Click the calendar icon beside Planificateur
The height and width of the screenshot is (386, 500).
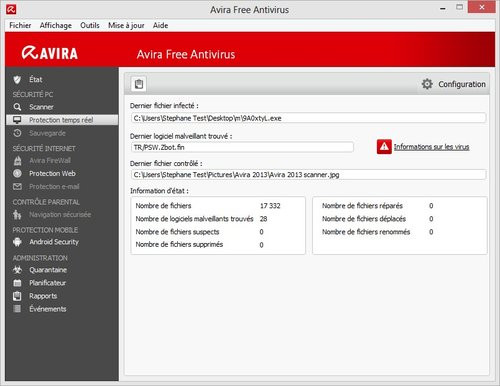coord(17,283)
